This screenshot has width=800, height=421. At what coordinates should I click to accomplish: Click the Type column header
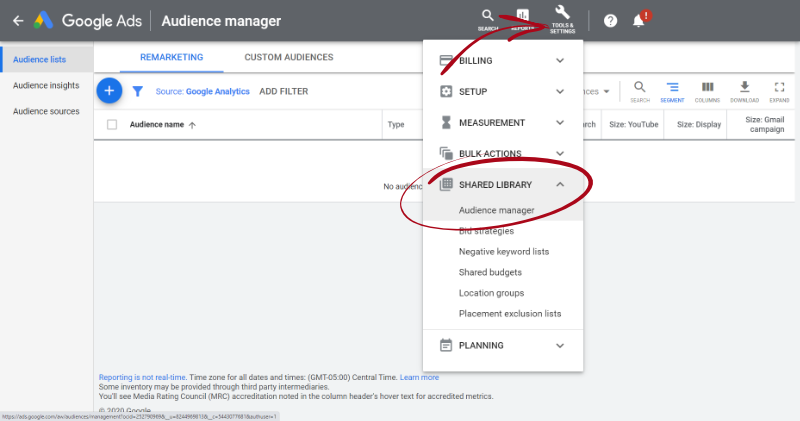(396, 125)
